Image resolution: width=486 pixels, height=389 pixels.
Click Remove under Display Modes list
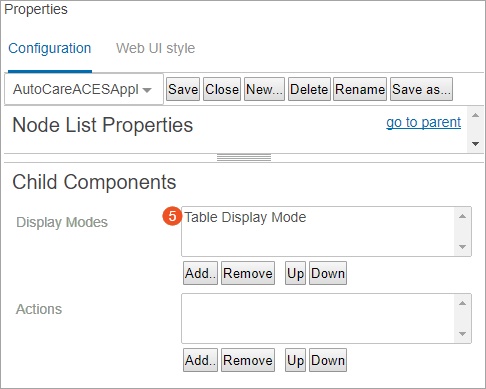point(248,273)
